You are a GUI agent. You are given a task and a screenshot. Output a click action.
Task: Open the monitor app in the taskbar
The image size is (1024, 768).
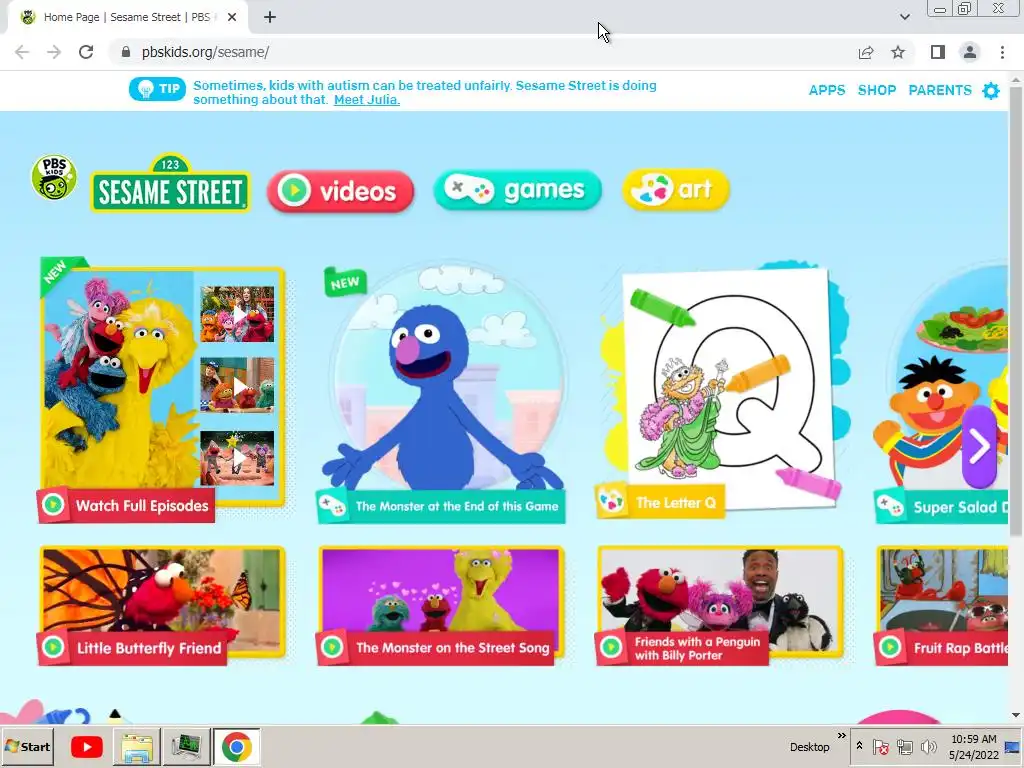pos(186,746)
